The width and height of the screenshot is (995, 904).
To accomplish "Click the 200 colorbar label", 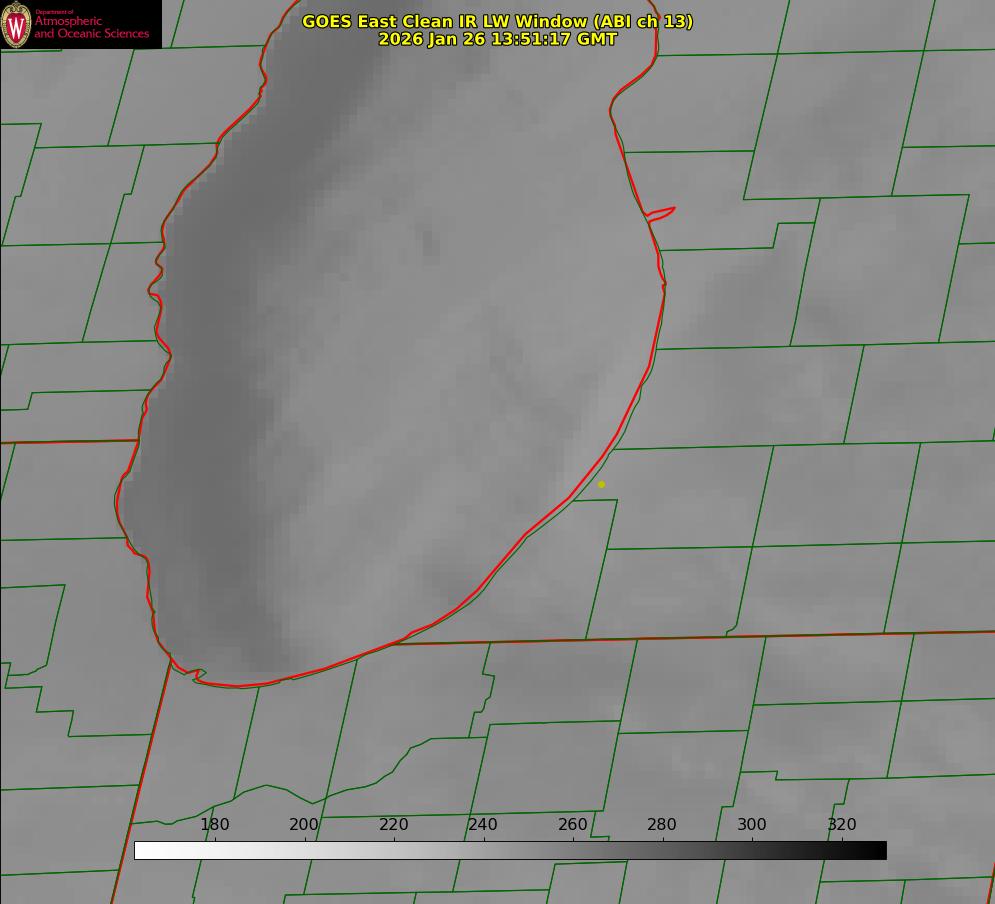I will 304,824.
